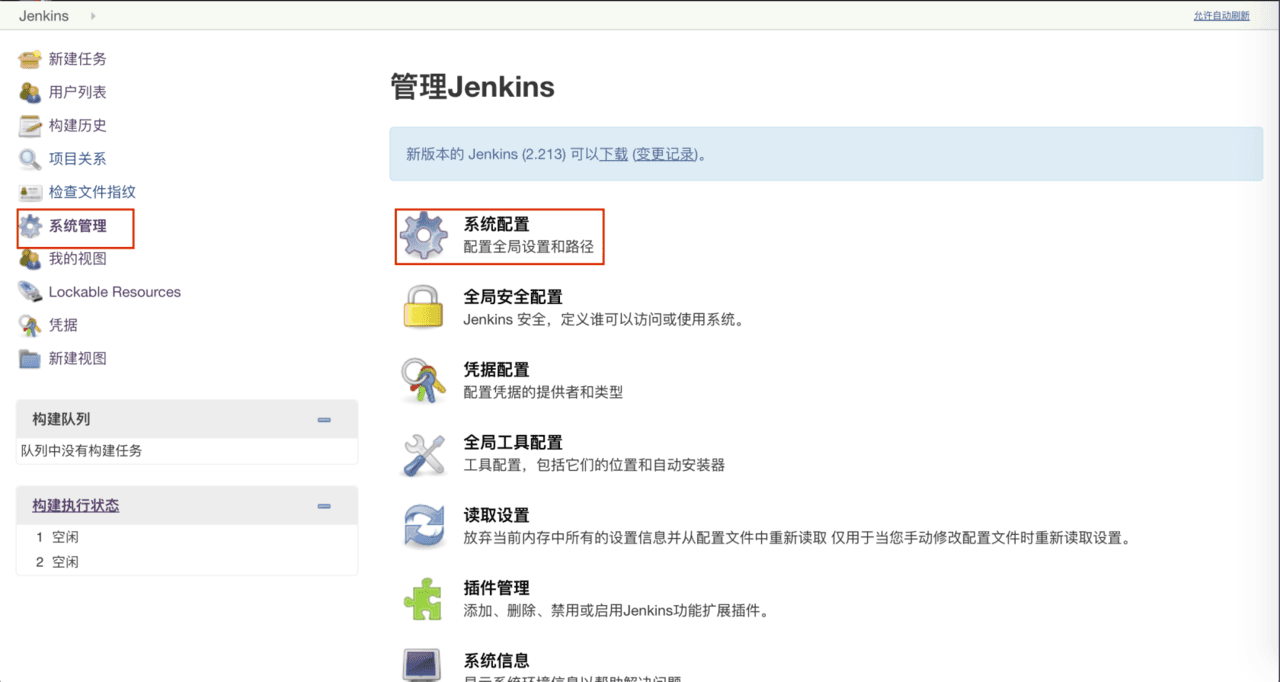Open the 插件管理 title link
The width and height of the screenshot is (1280, 682).
[496, 588]
